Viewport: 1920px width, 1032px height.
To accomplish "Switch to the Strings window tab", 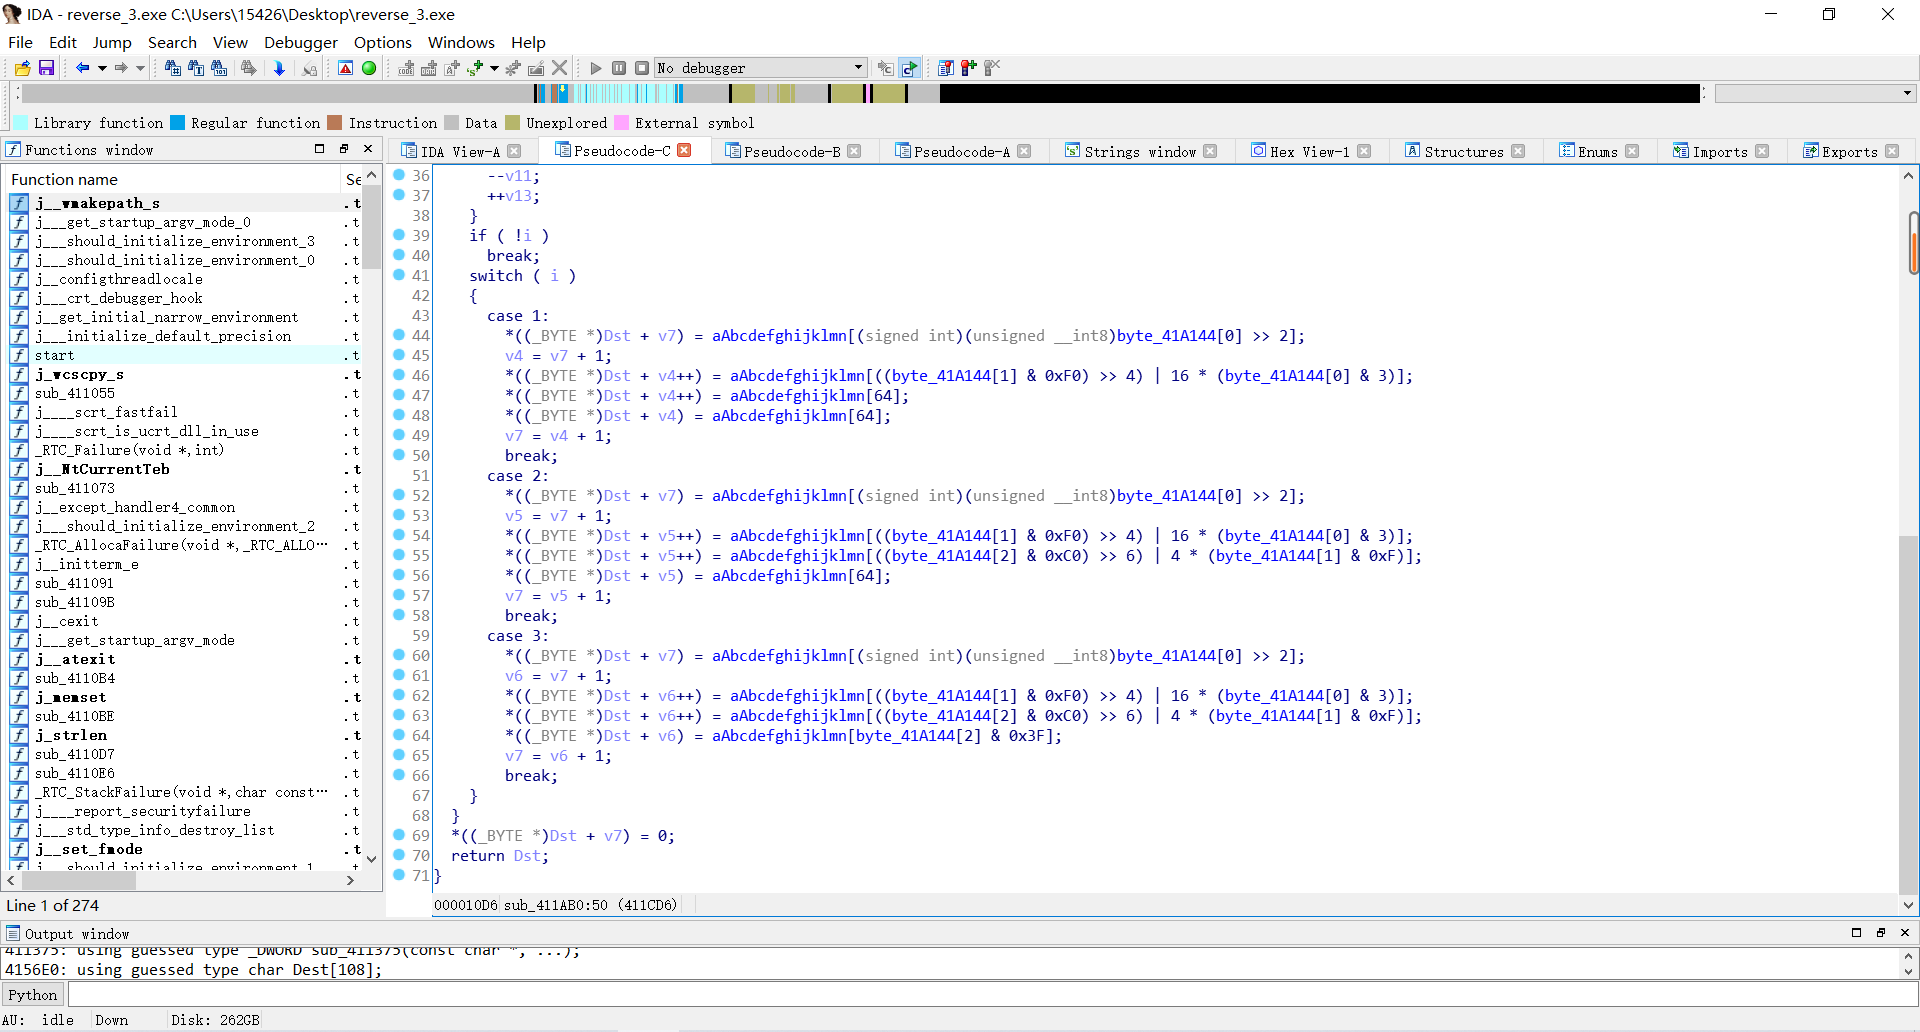I will [1139, 151].
